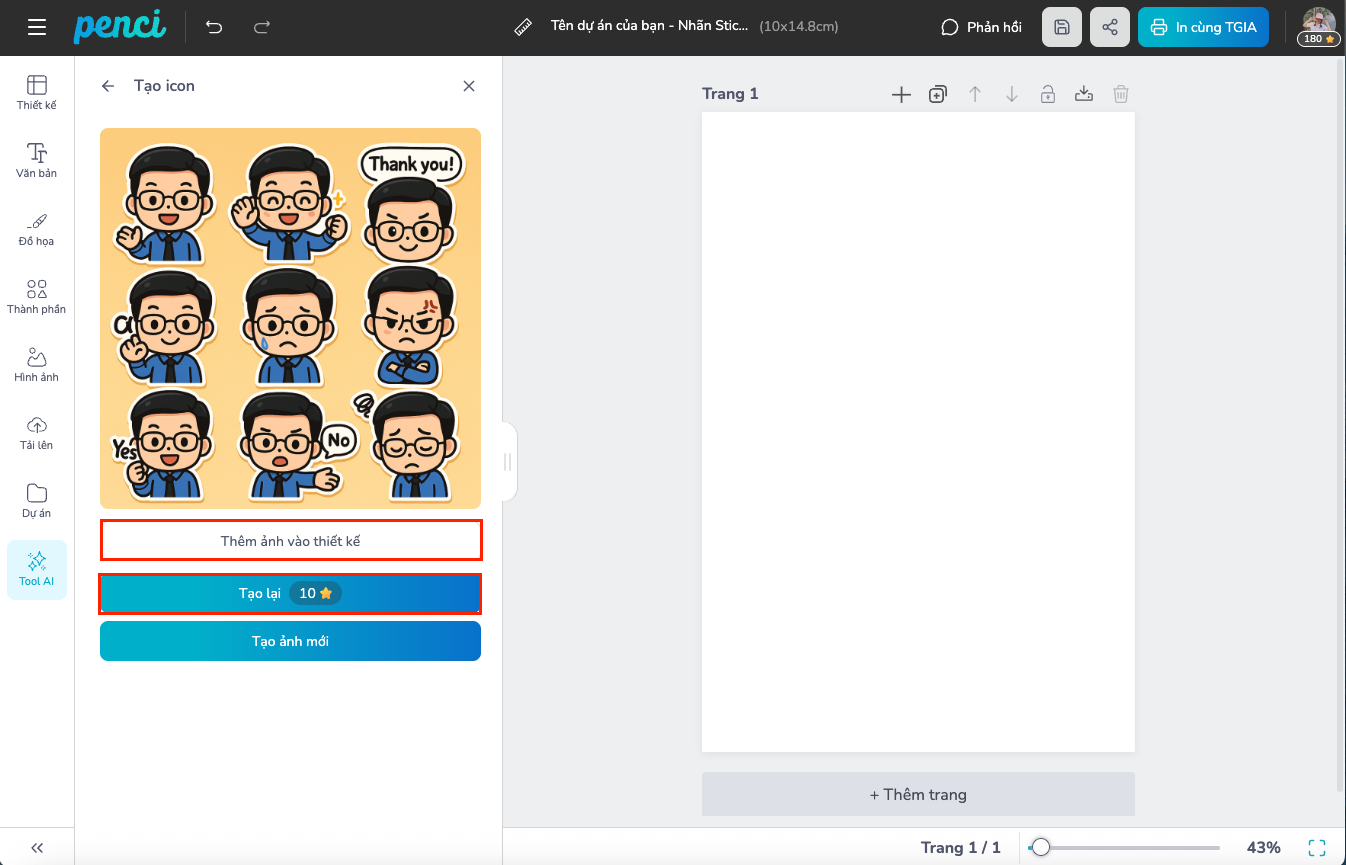Viewport: 1346px width, 865px height.
Task: Open the hamburger main menu
Action: [x=37, y=27]
